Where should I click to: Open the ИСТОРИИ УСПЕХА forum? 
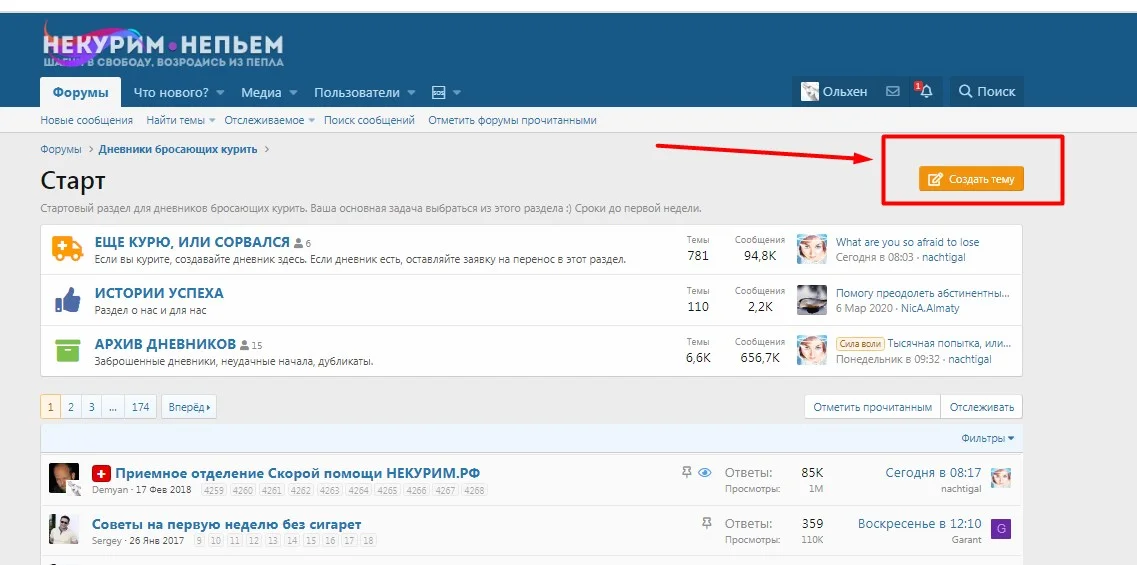pyautogui.click(x=159, y=293)
